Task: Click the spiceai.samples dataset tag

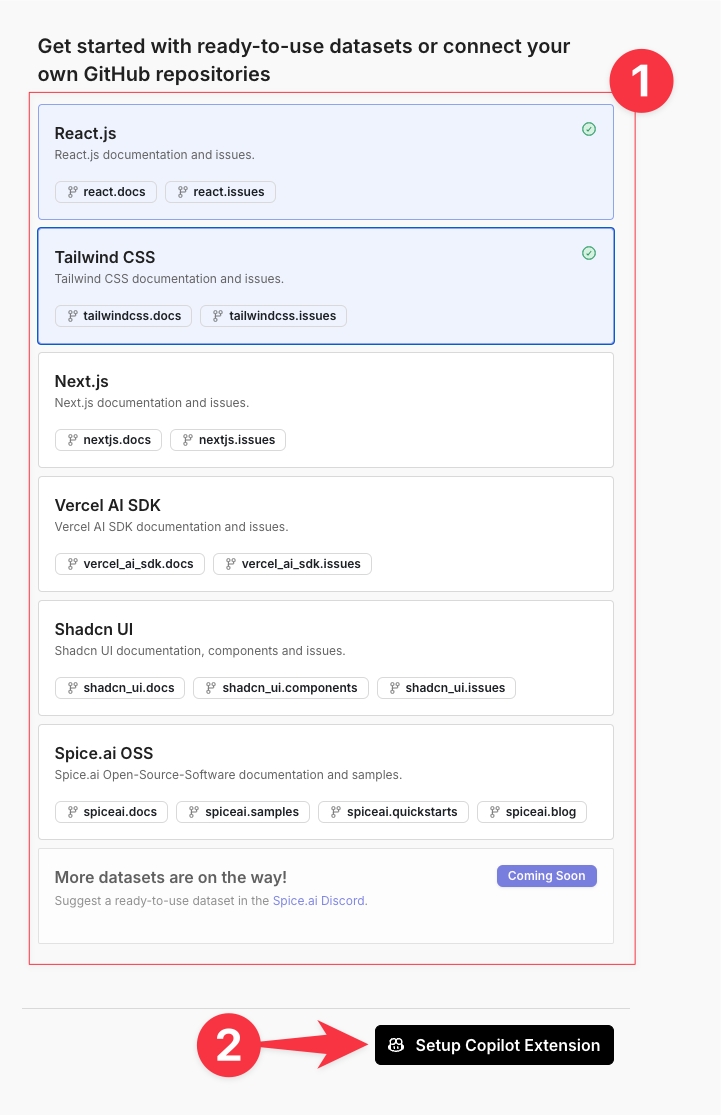Action: (x=243, y=812)
